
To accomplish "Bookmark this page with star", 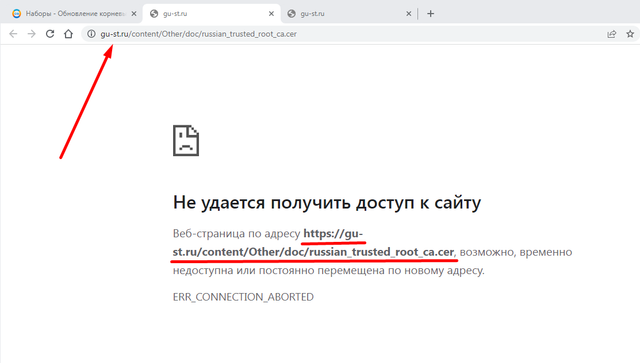I will click(630, 34).
